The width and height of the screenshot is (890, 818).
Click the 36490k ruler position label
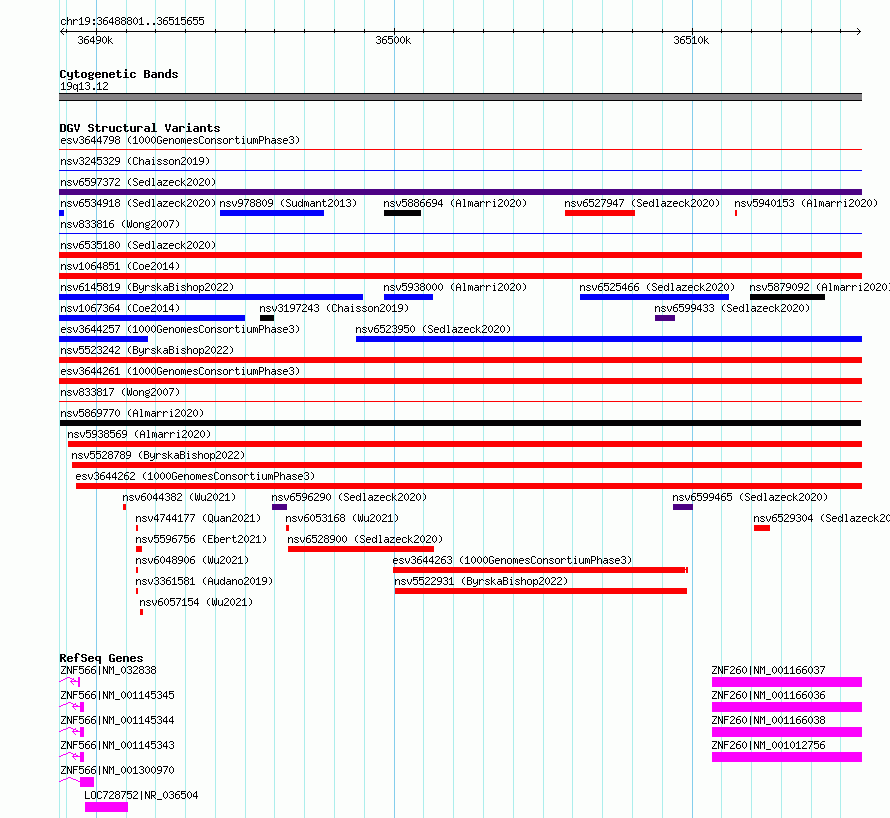coord(95,40)
